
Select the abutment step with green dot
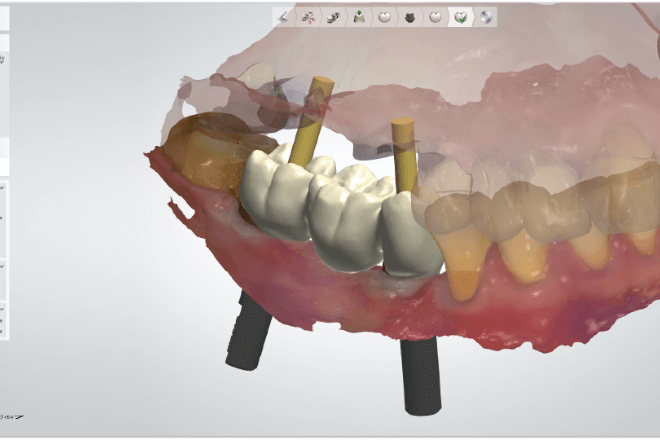tap(359, 17)
